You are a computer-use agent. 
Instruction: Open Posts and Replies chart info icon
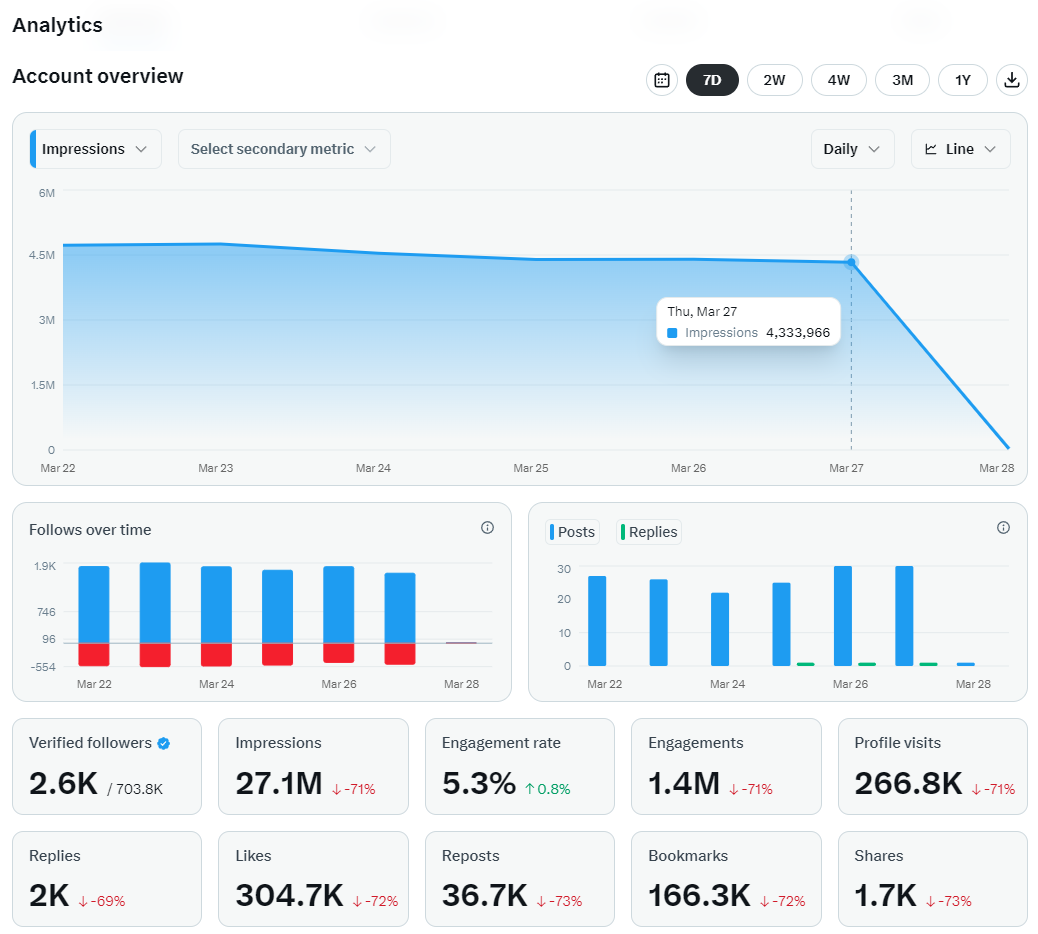tap(1003, 528)
